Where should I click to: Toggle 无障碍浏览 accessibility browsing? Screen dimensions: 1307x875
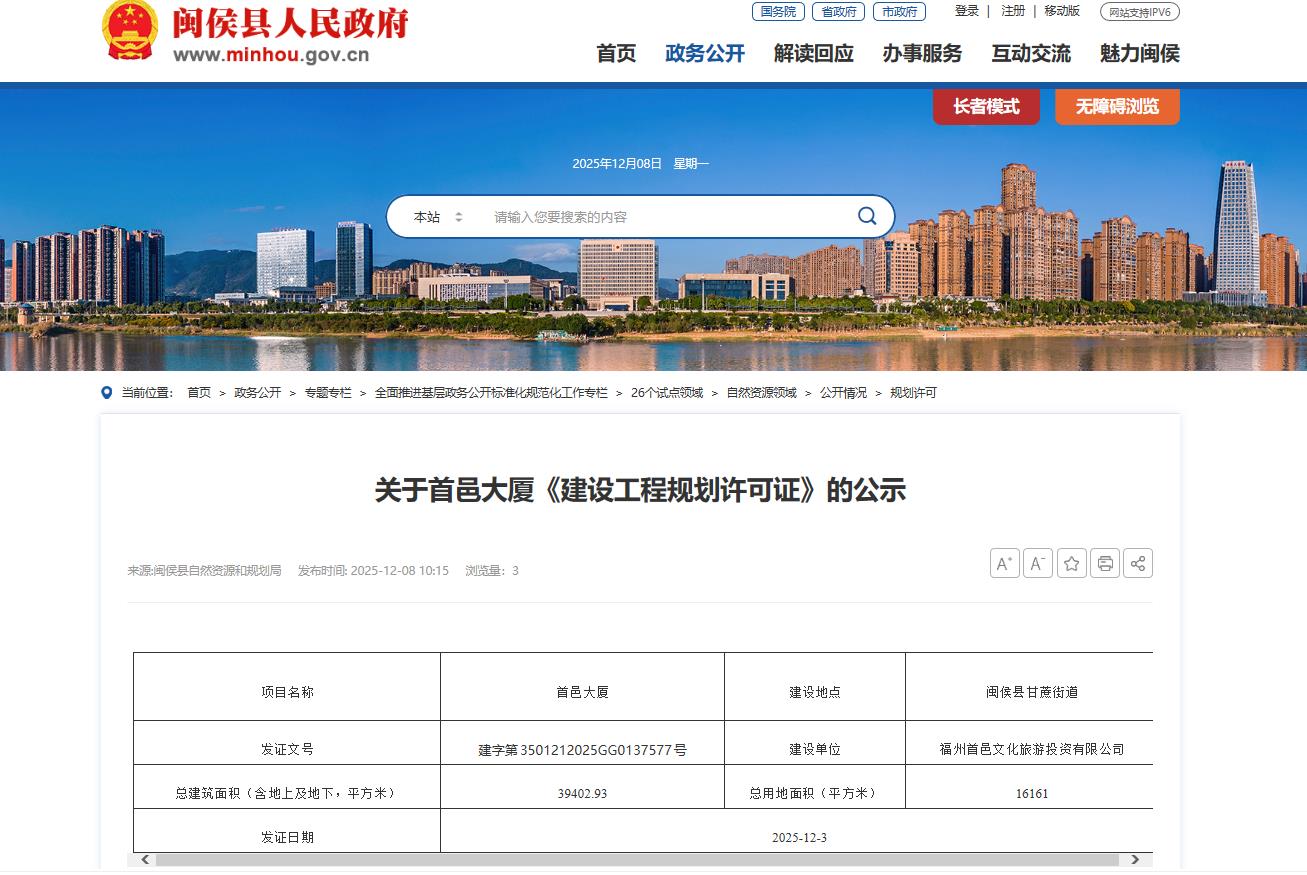pos(1117,107)
